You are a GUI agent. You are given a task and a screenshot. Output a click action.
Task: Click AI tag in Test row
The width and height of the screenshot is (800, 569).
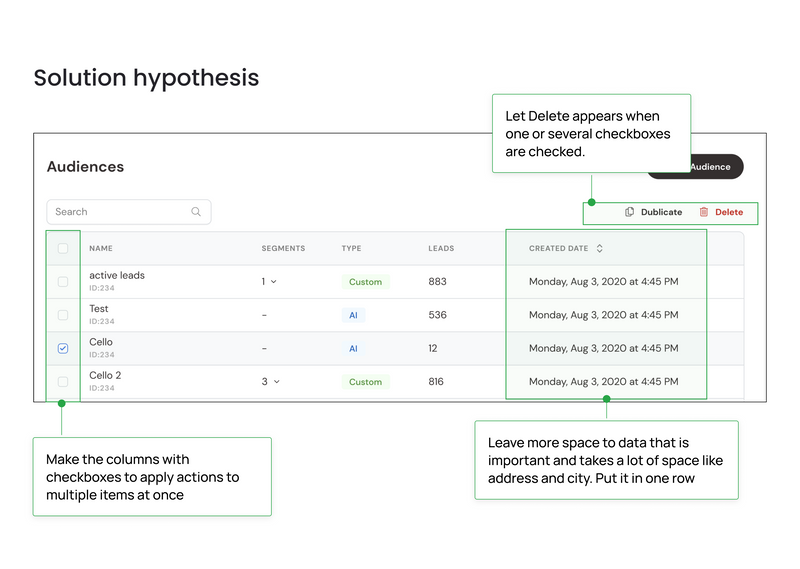353,315
